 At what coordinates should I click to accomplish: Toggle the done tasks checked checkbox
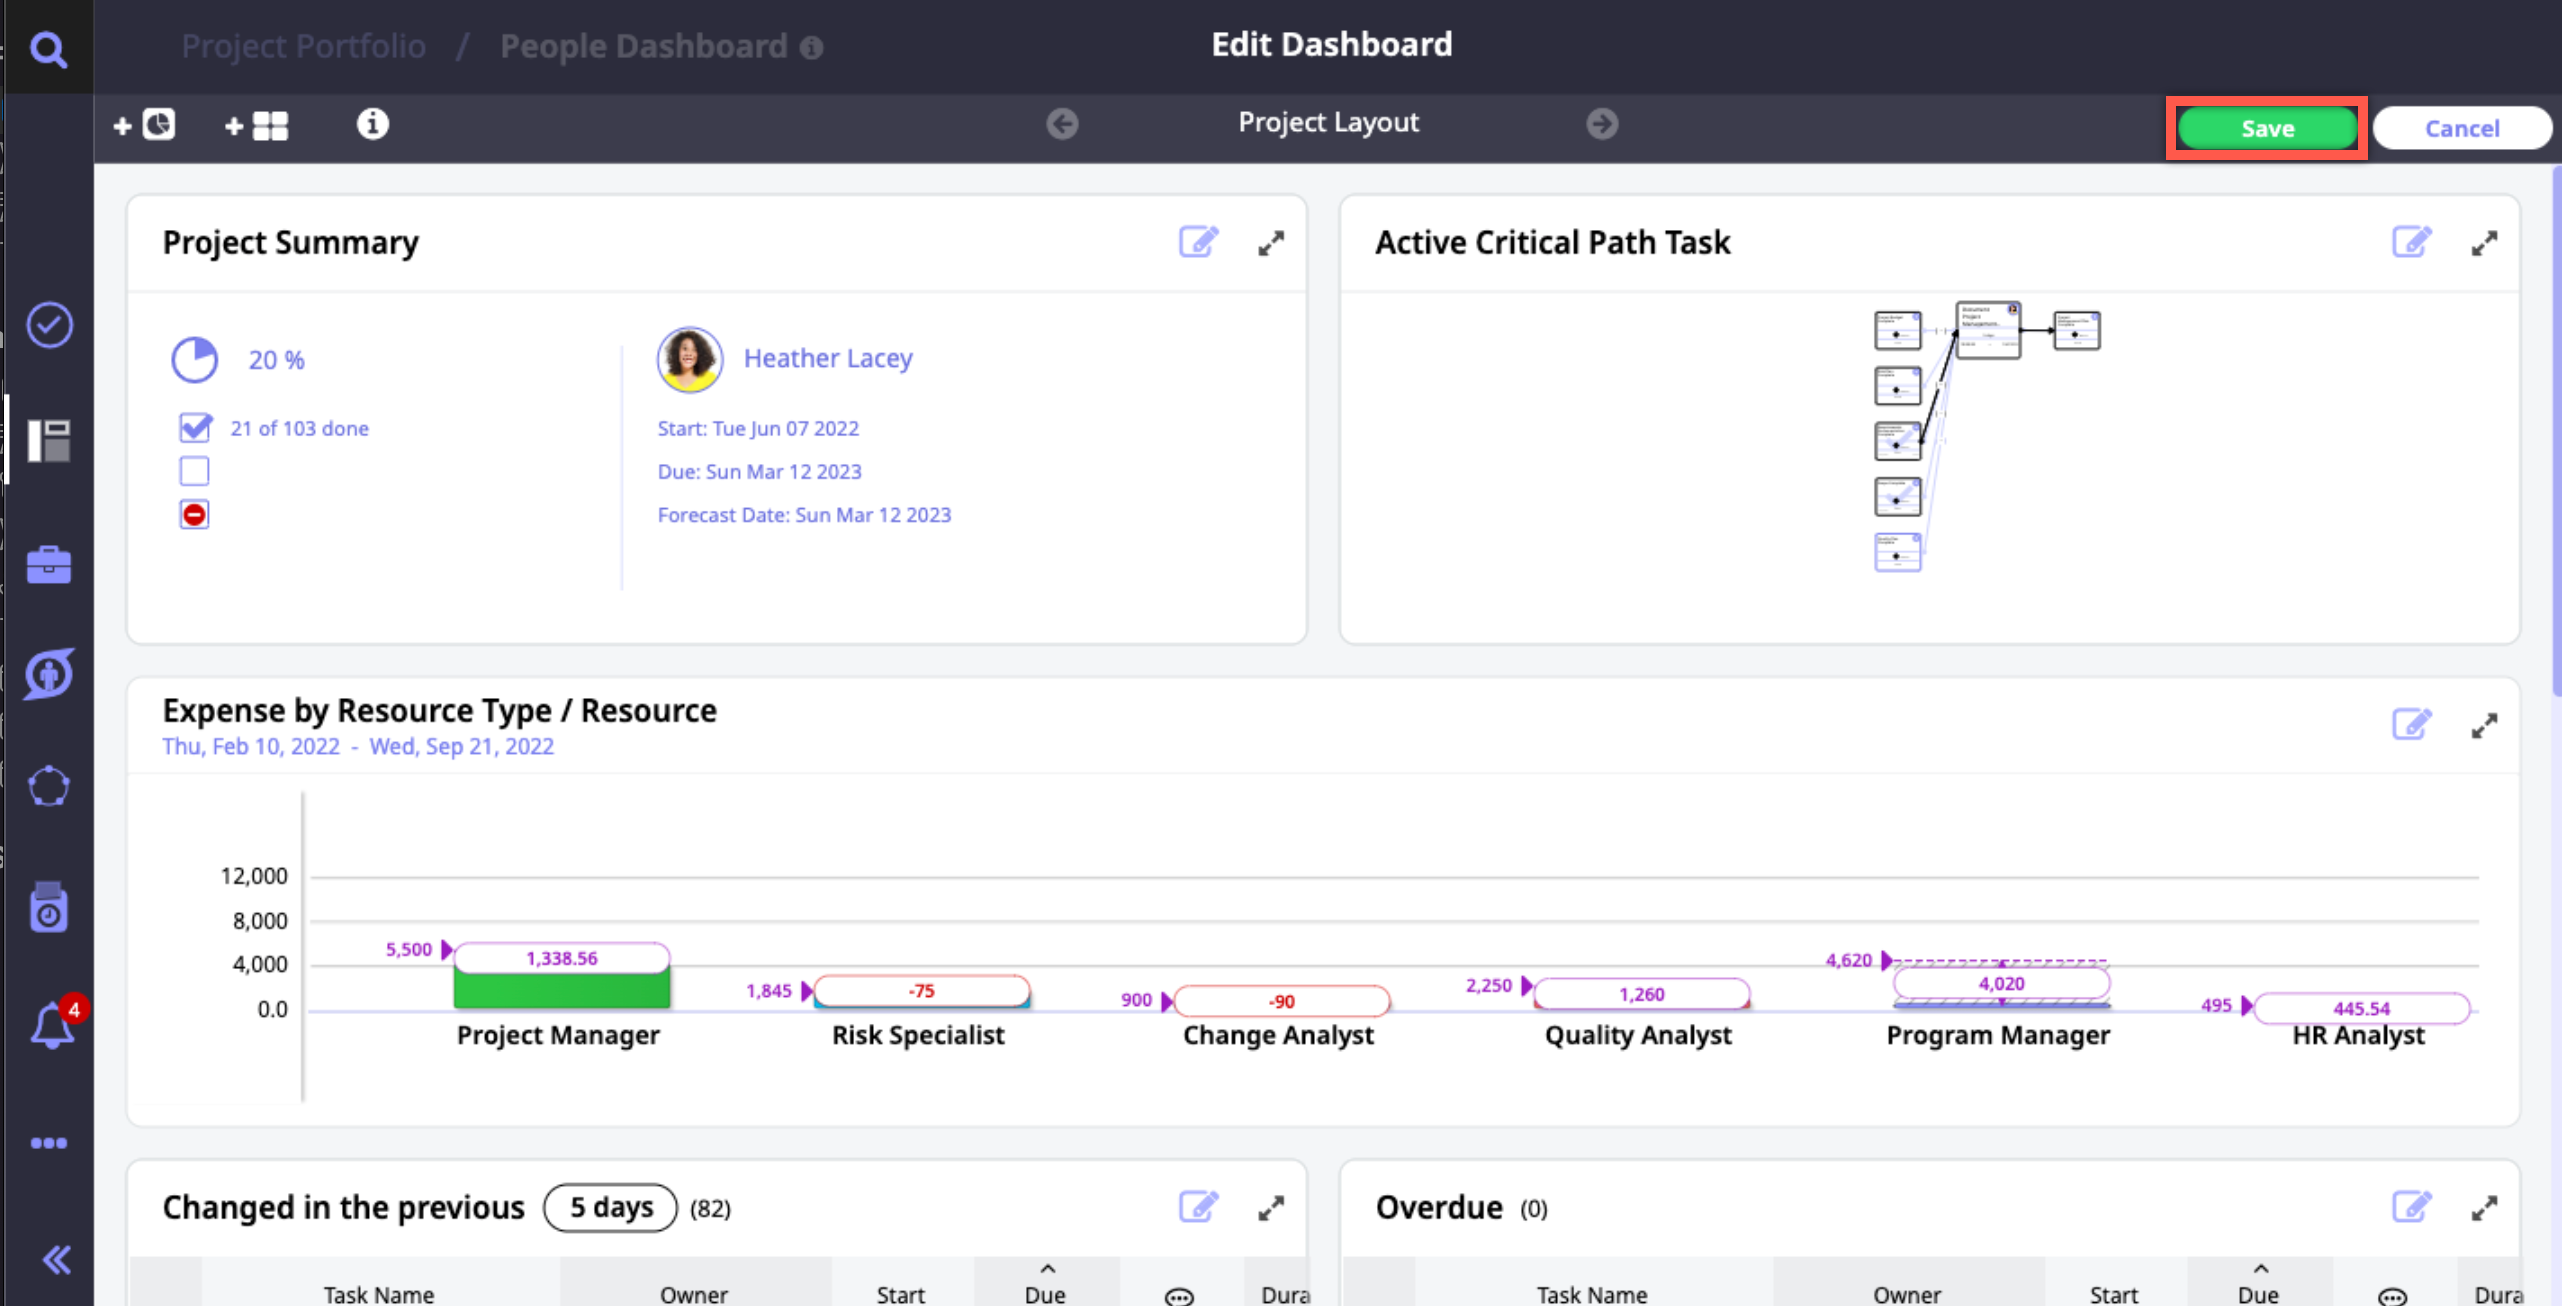point(194,428)
